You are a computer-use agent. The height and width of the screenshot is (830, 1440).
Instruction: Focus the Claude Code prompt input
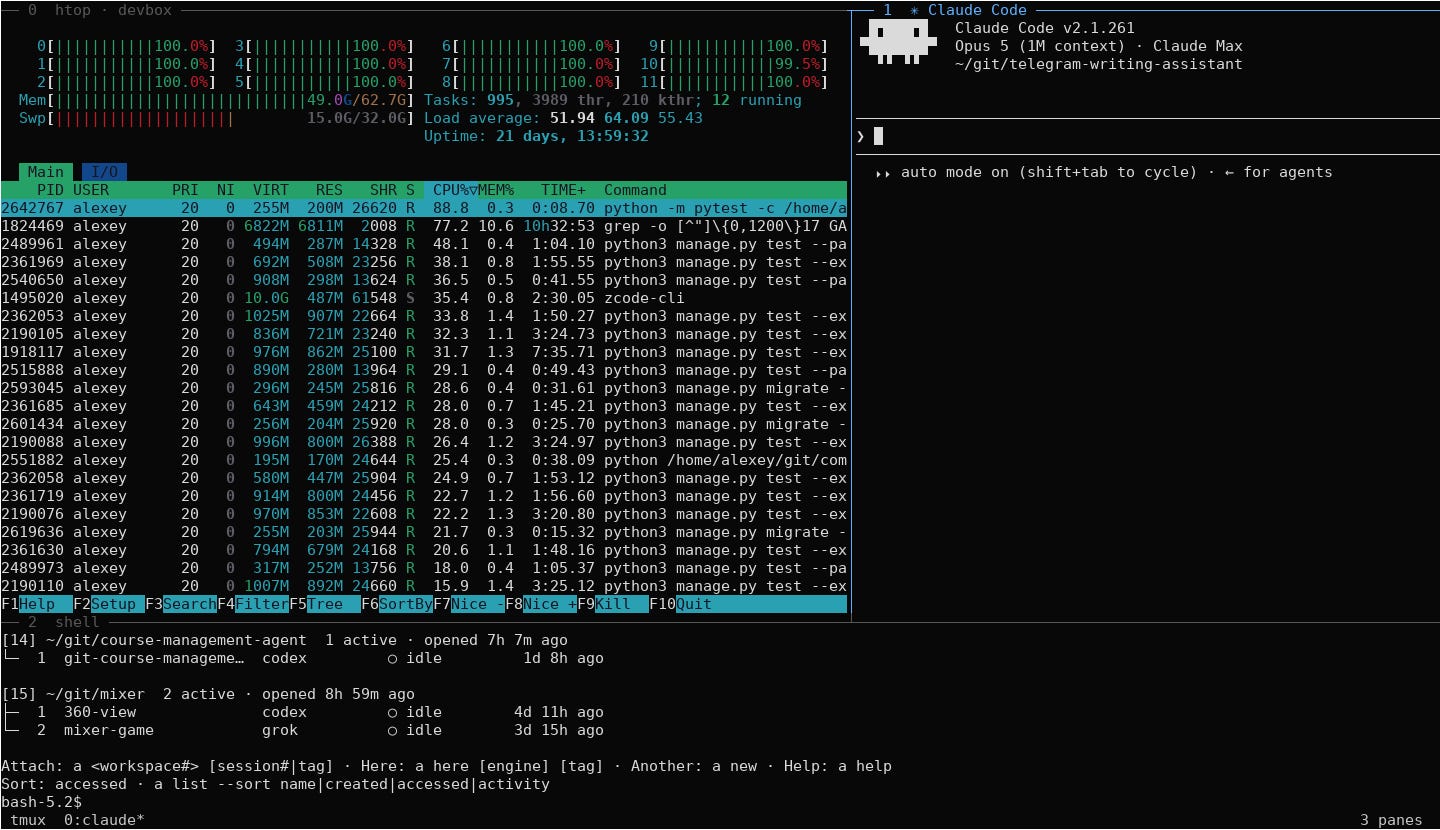1147,136
